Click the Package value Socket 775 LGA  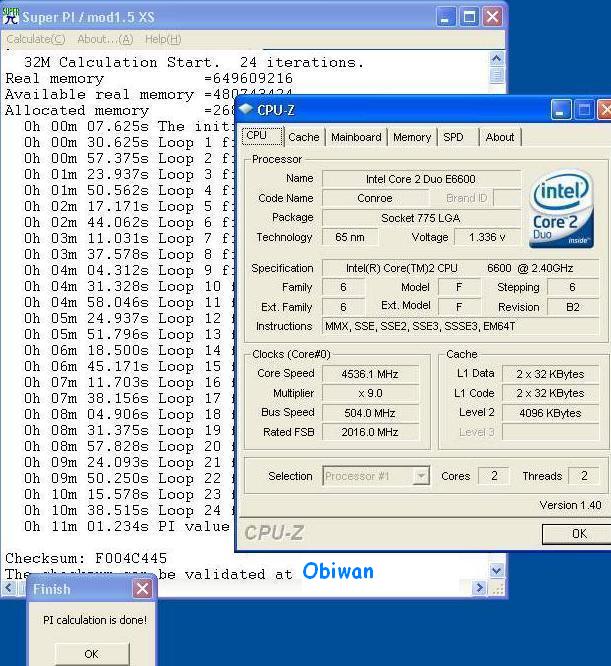[421, 218]
